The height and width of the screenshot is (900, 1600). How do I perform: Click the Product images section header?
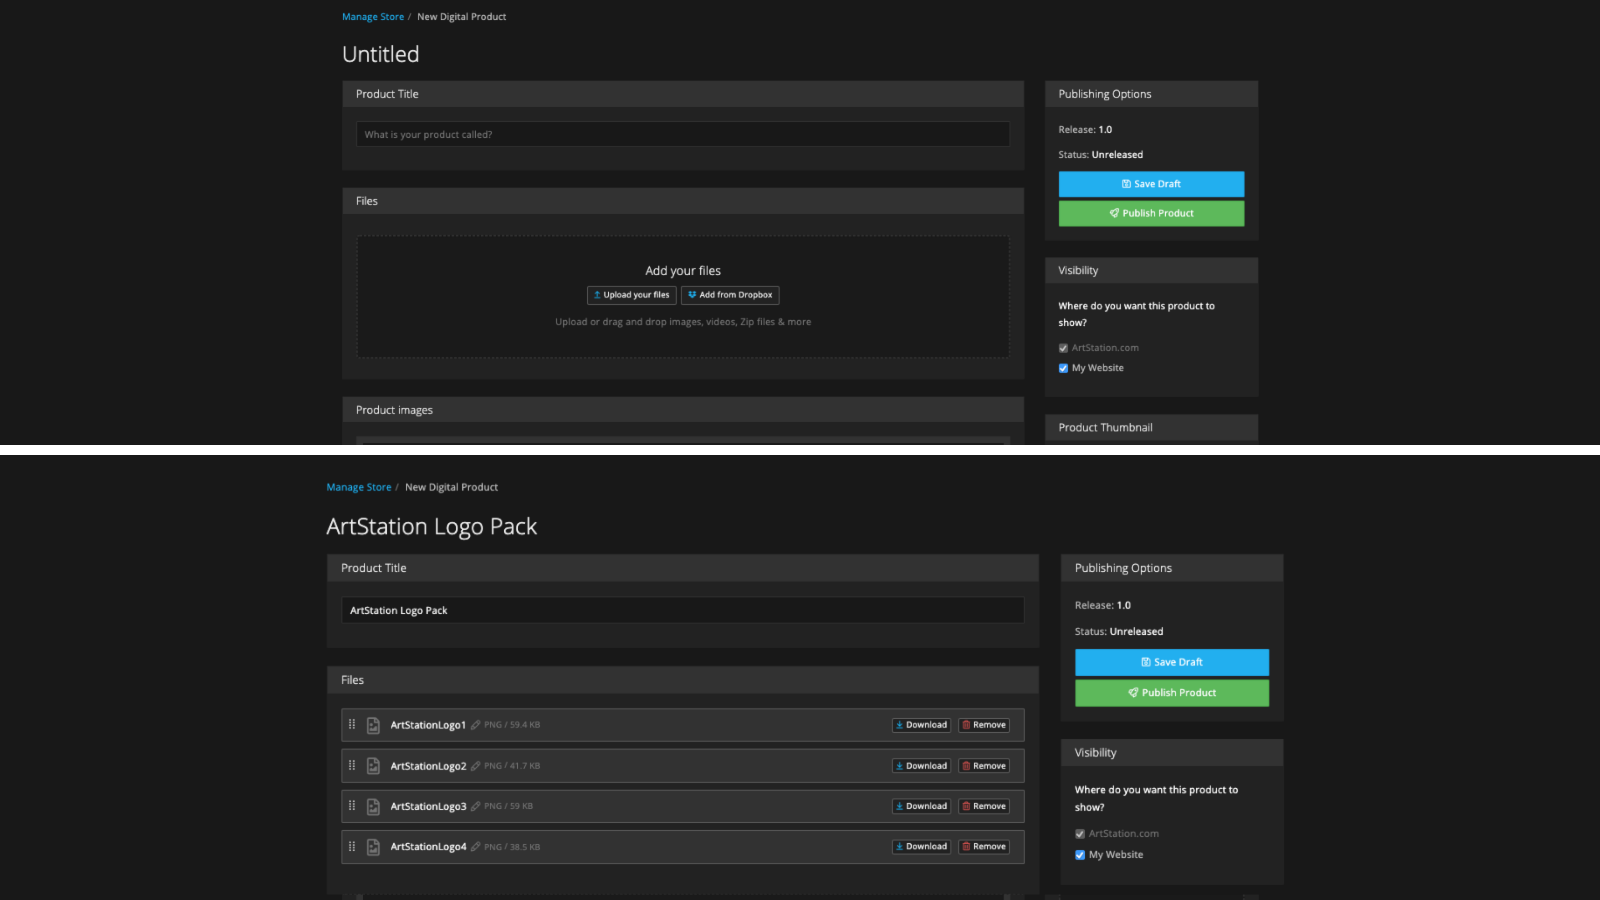pyautogui.click(x=683, y=410)
